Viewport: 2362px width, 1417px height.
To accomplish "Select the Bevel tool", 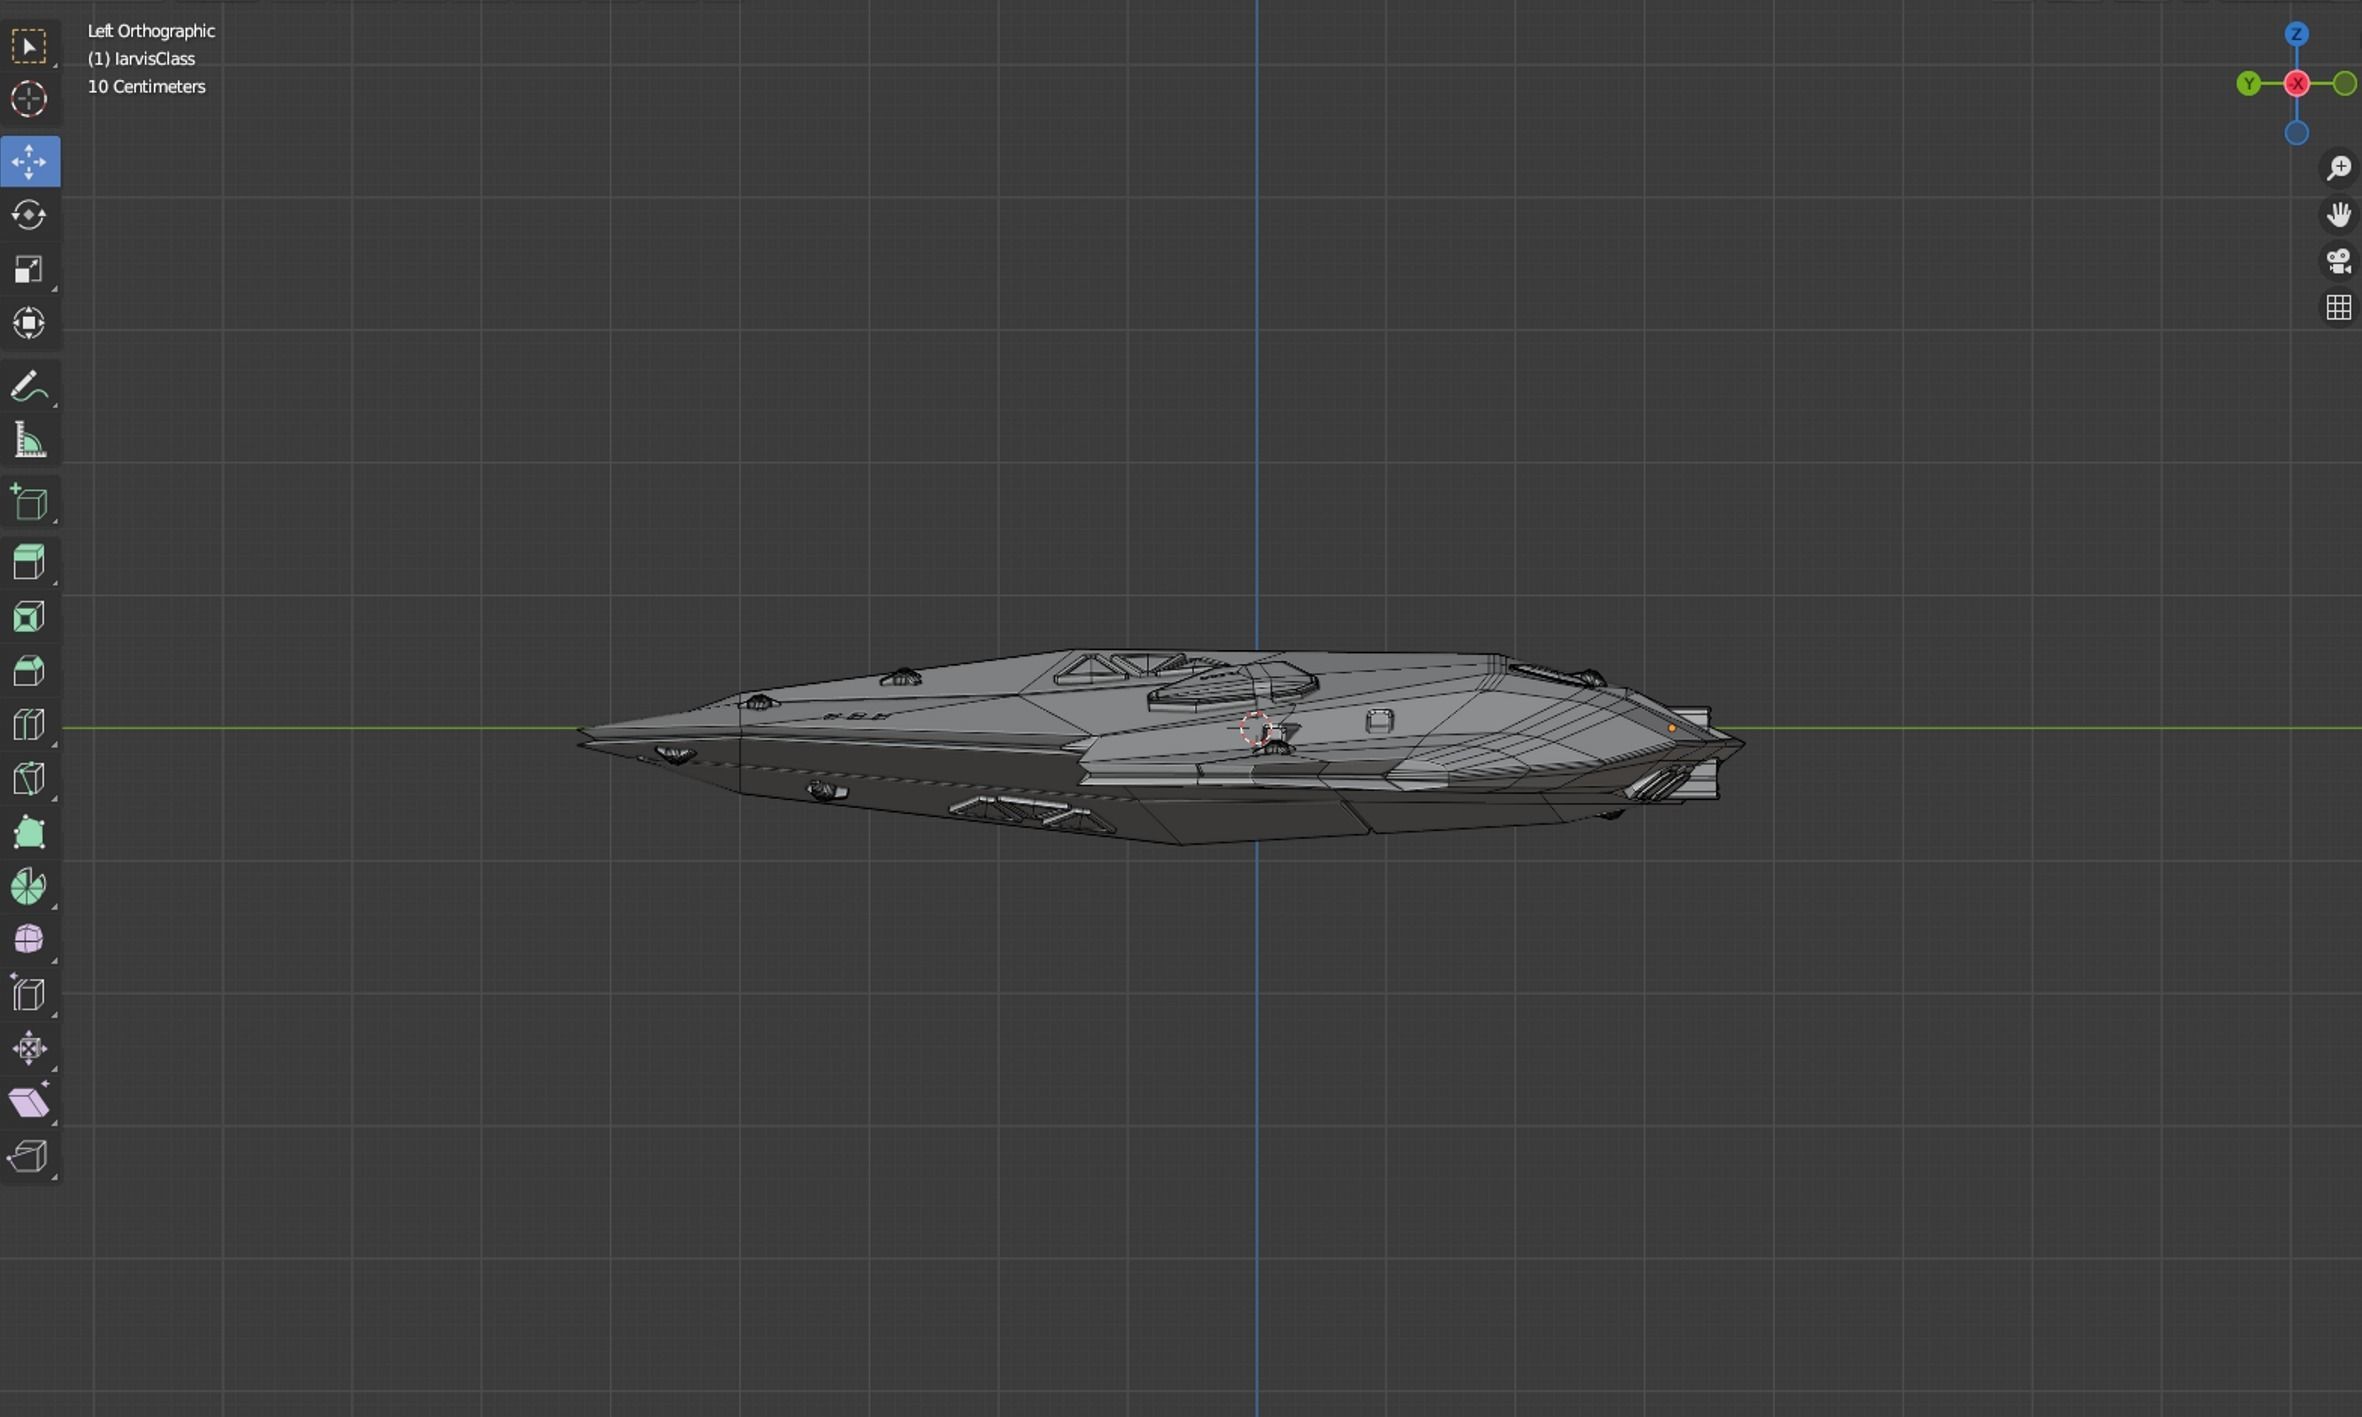I will (x=29, y=670).
